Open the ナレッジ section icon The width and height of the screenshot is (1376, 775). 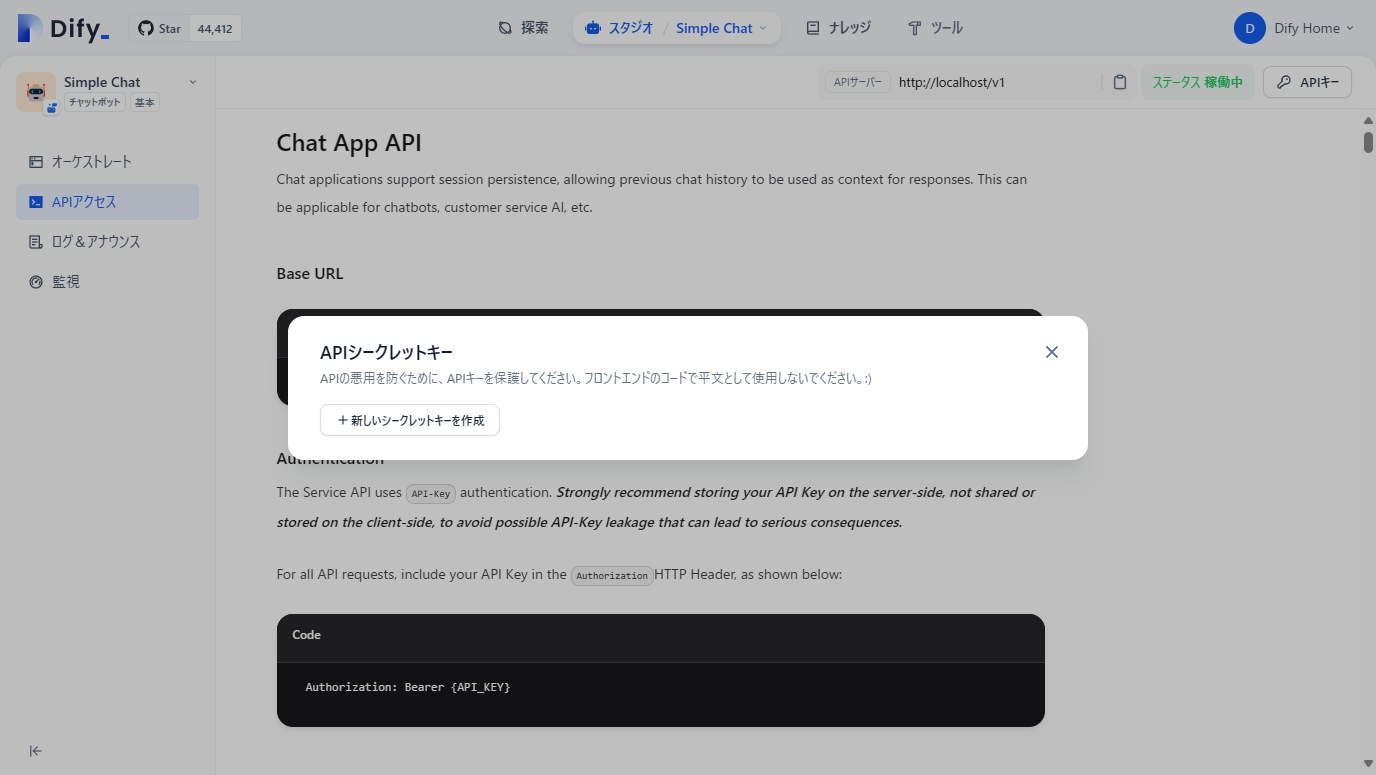click(x=813, y=28)
